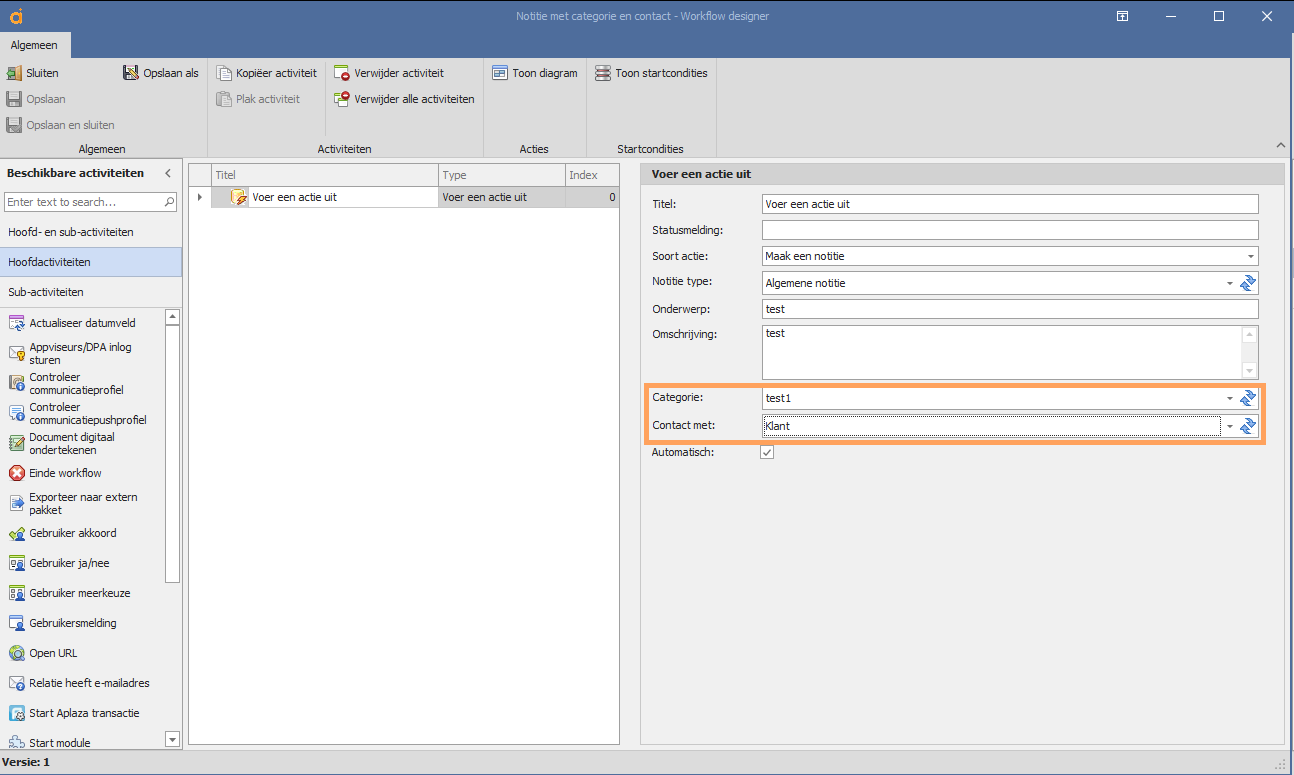
Task: Select the Document digitaal ondertekenen icon
Action: pyautogui.click(x=16, y=443)
